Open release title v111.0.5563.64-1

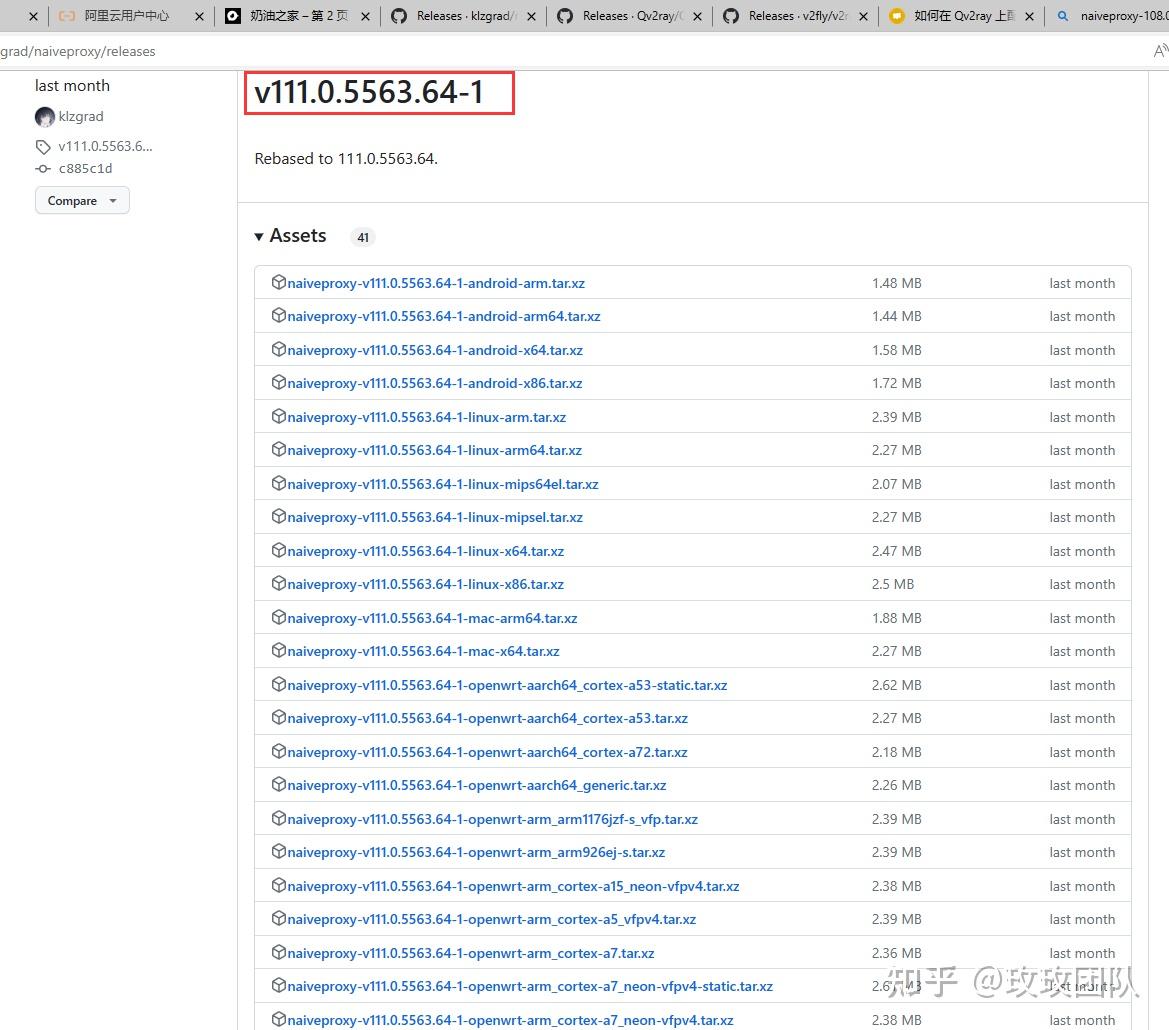coord(369,92)
